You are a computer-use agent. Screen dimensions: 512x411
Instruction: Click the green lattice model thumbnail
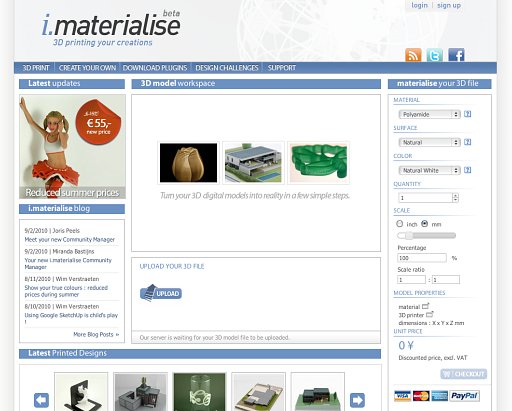tap(318, 163)
